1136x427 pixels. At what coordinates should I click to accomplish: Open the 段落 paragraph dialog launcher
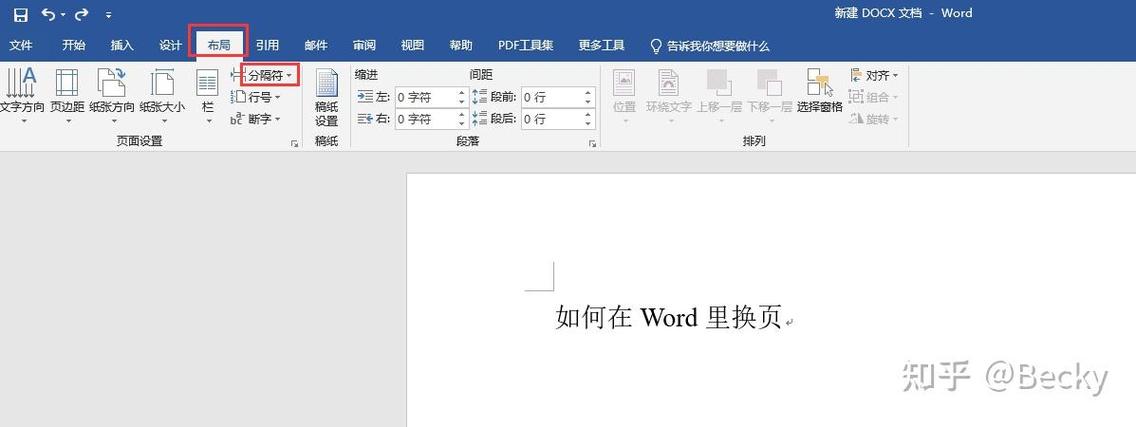(x=592, y=144)
